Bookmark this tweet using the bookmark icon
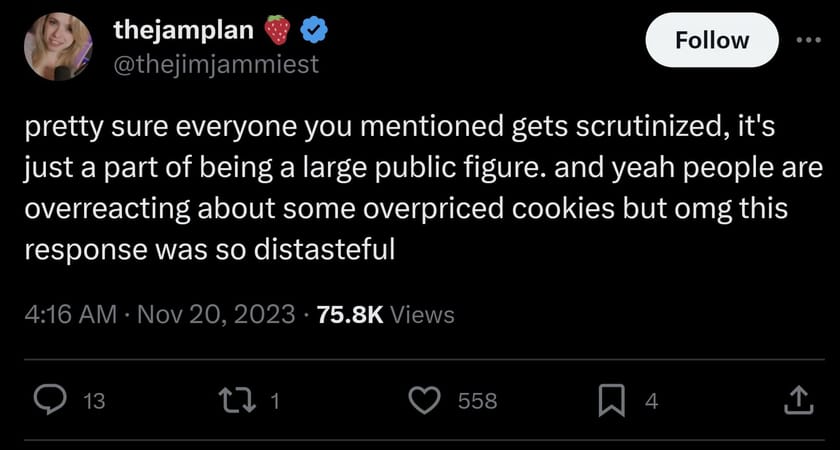 (x=612, y=401)
